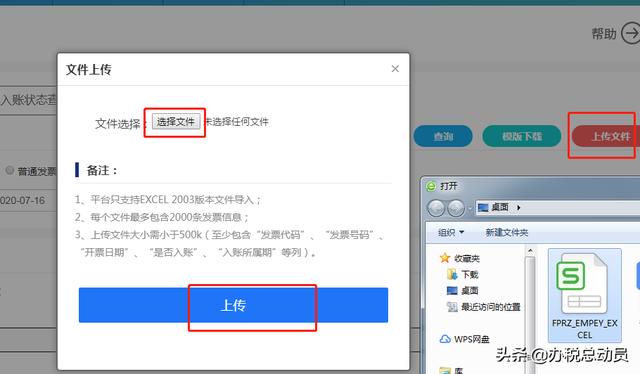Click the red 上传文件 button
Viewport: 640px width, 374px height.
tap(606, 136)
